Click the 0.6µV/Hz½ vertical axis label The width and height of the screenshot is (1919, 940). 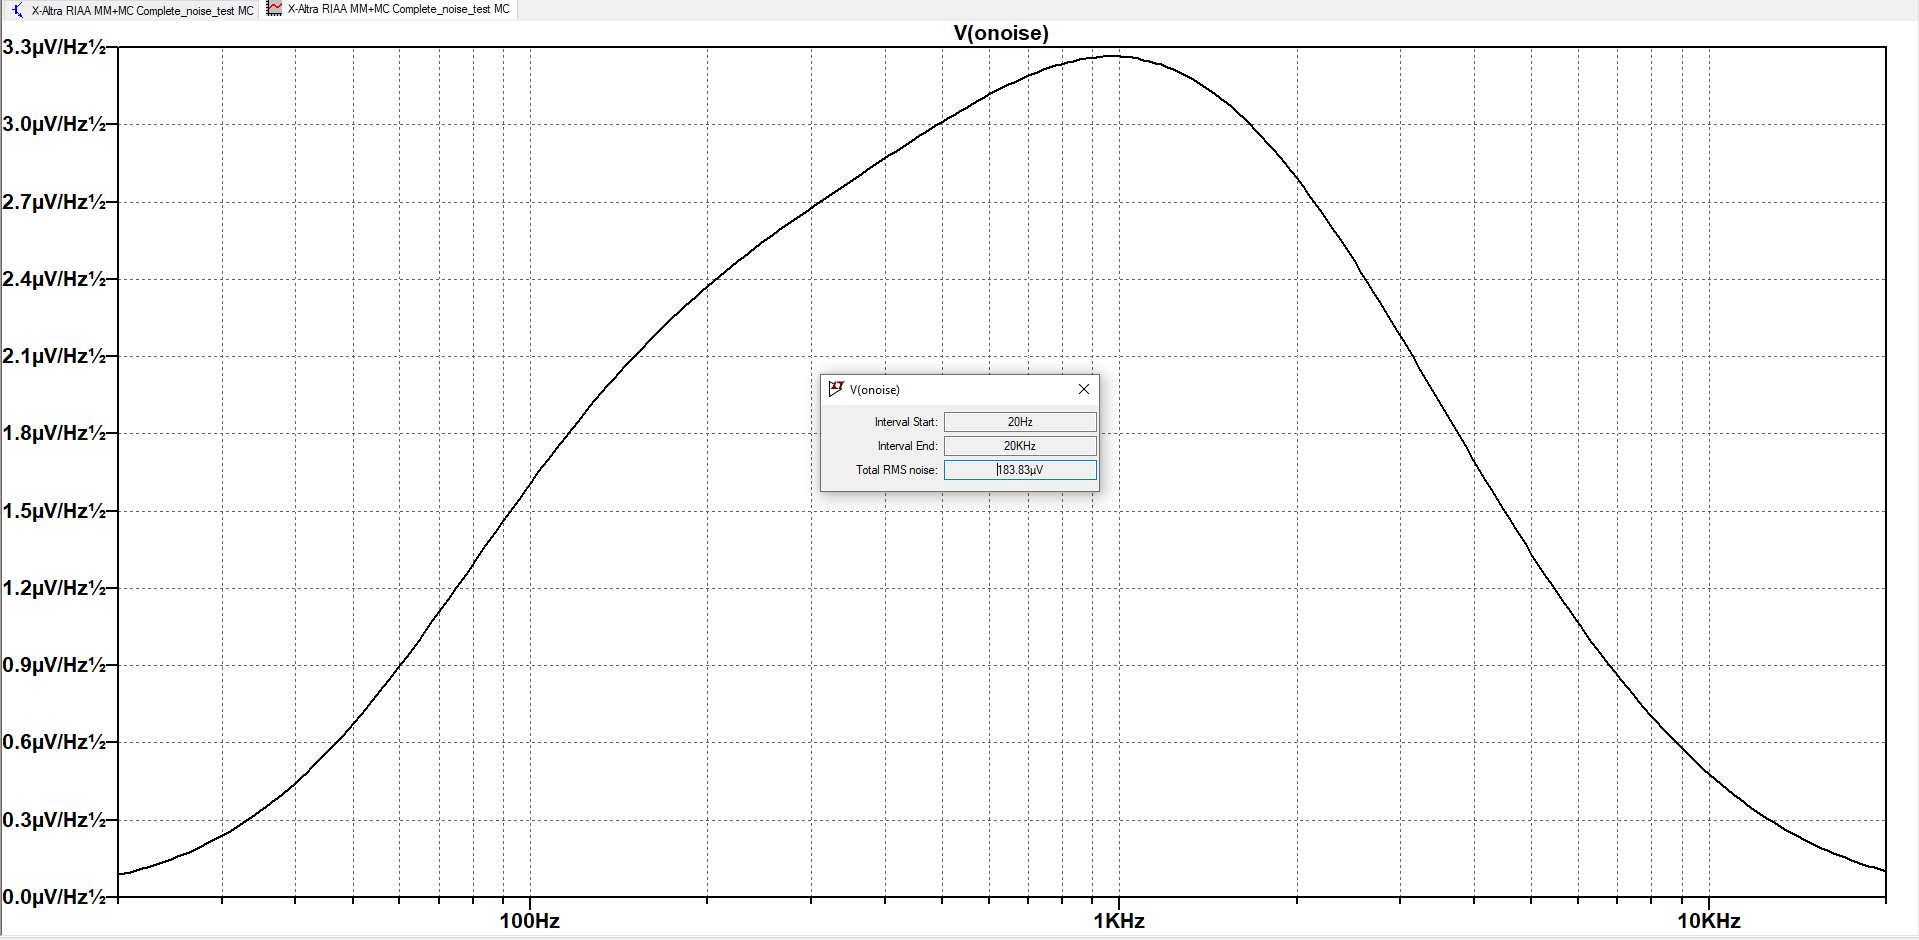coord(54,742)
